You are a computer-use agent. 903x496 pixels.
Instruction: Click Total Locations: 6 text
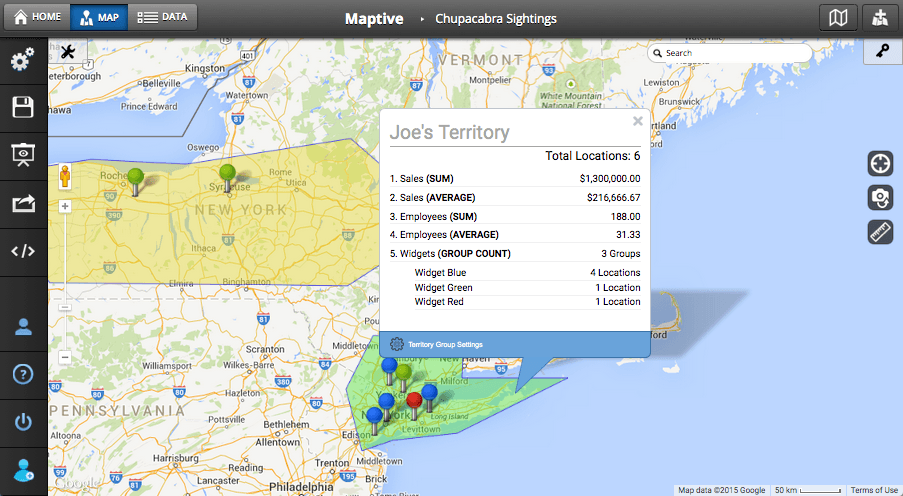click(593, 156)
